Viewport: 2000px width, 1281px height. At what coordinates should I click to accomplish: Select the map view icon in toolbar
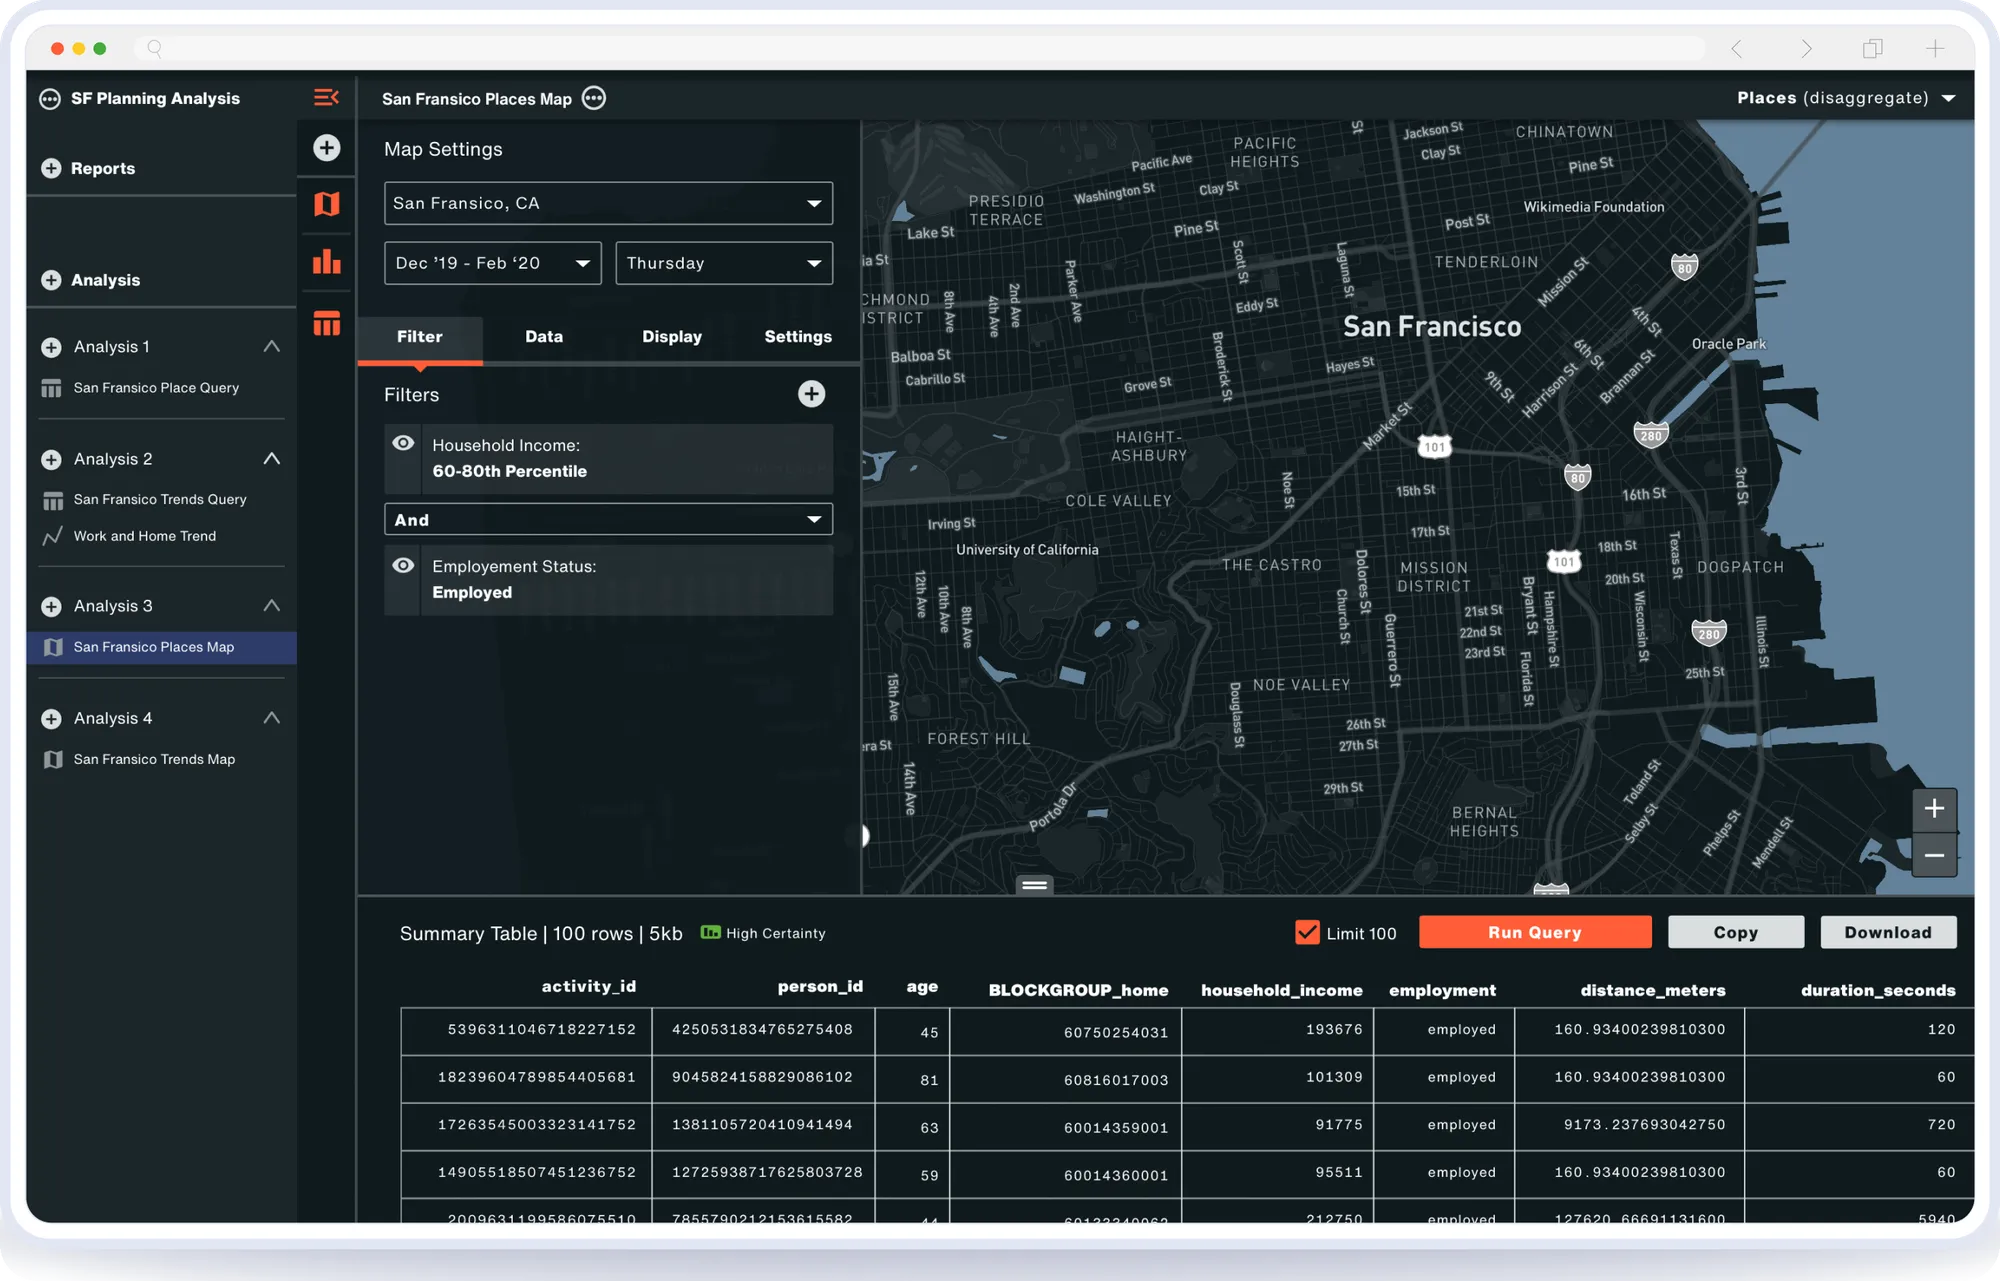[x=326, y=204]
